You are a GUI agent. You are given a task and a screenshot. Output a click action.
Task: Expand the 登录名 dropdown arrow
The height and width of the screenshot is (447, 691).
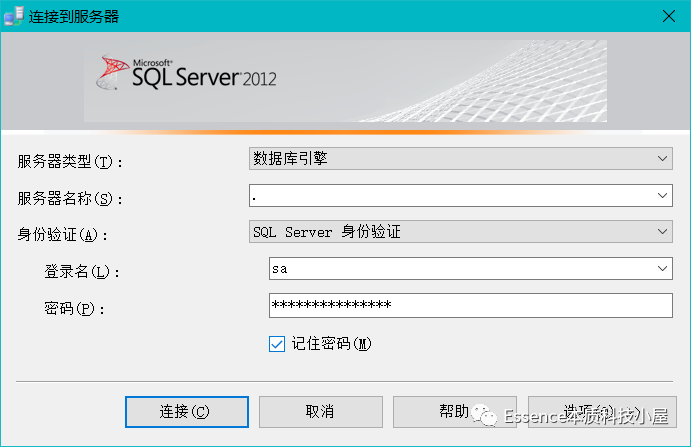662,268
